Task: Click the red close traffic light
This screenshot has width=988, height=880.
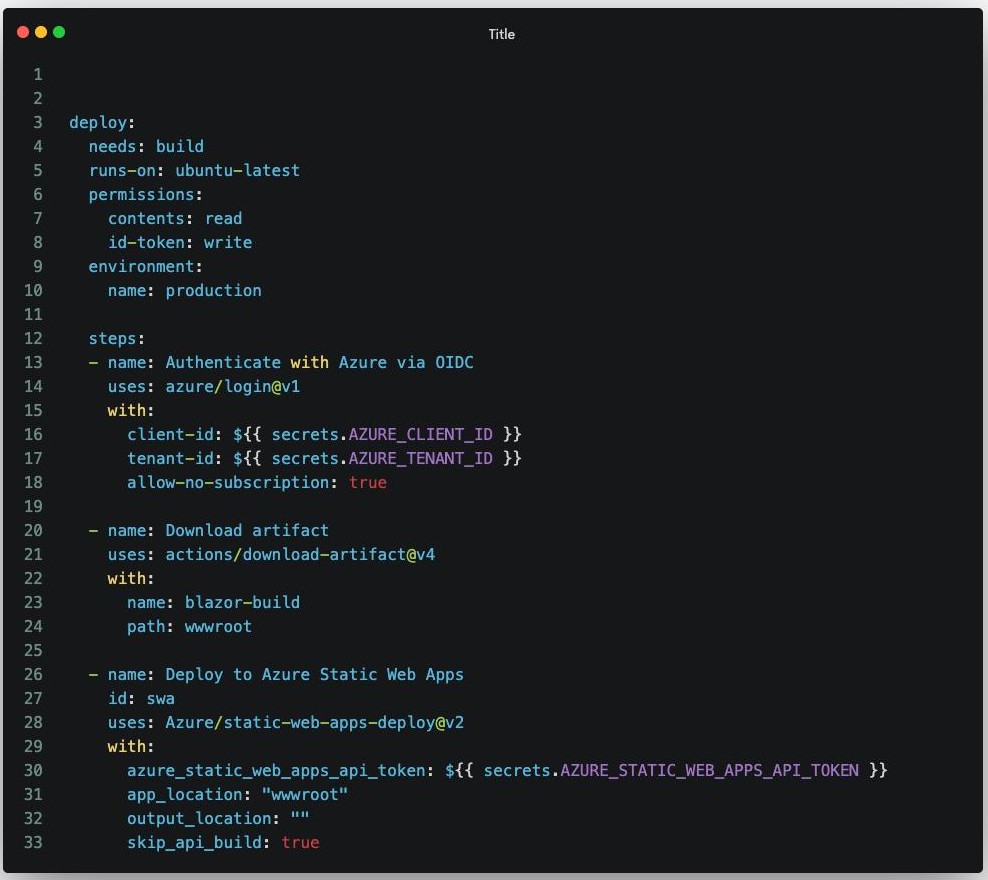Action: tap(22, 31)
